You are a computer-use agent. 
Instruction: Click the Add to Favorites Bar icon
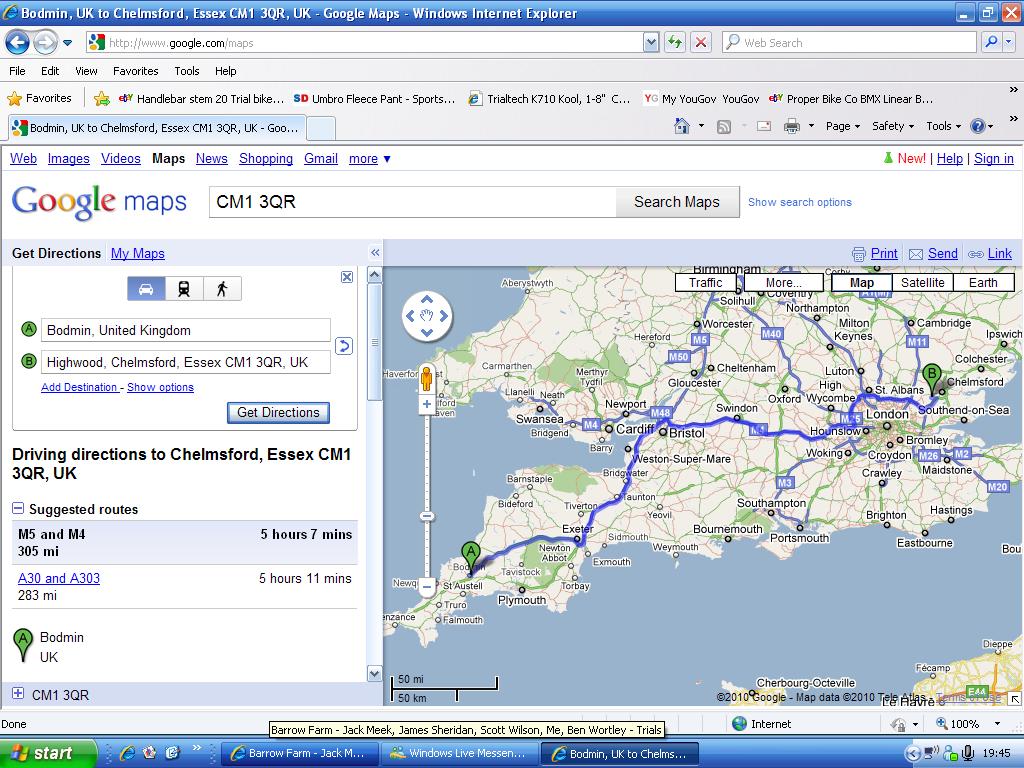point(102,99)
